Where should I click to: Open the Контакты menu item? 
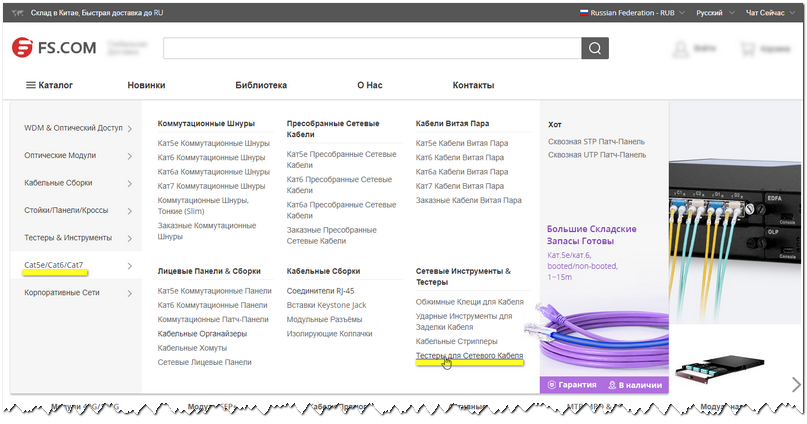473,85
